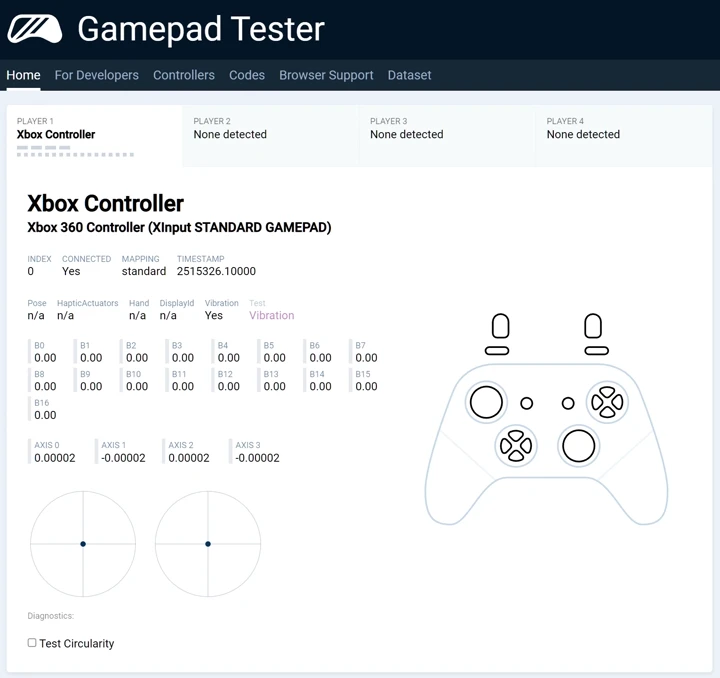Screen dimensions: 720x678
Task: Click the left bumper on controller diagram
Action: click(x=497, y=351)
